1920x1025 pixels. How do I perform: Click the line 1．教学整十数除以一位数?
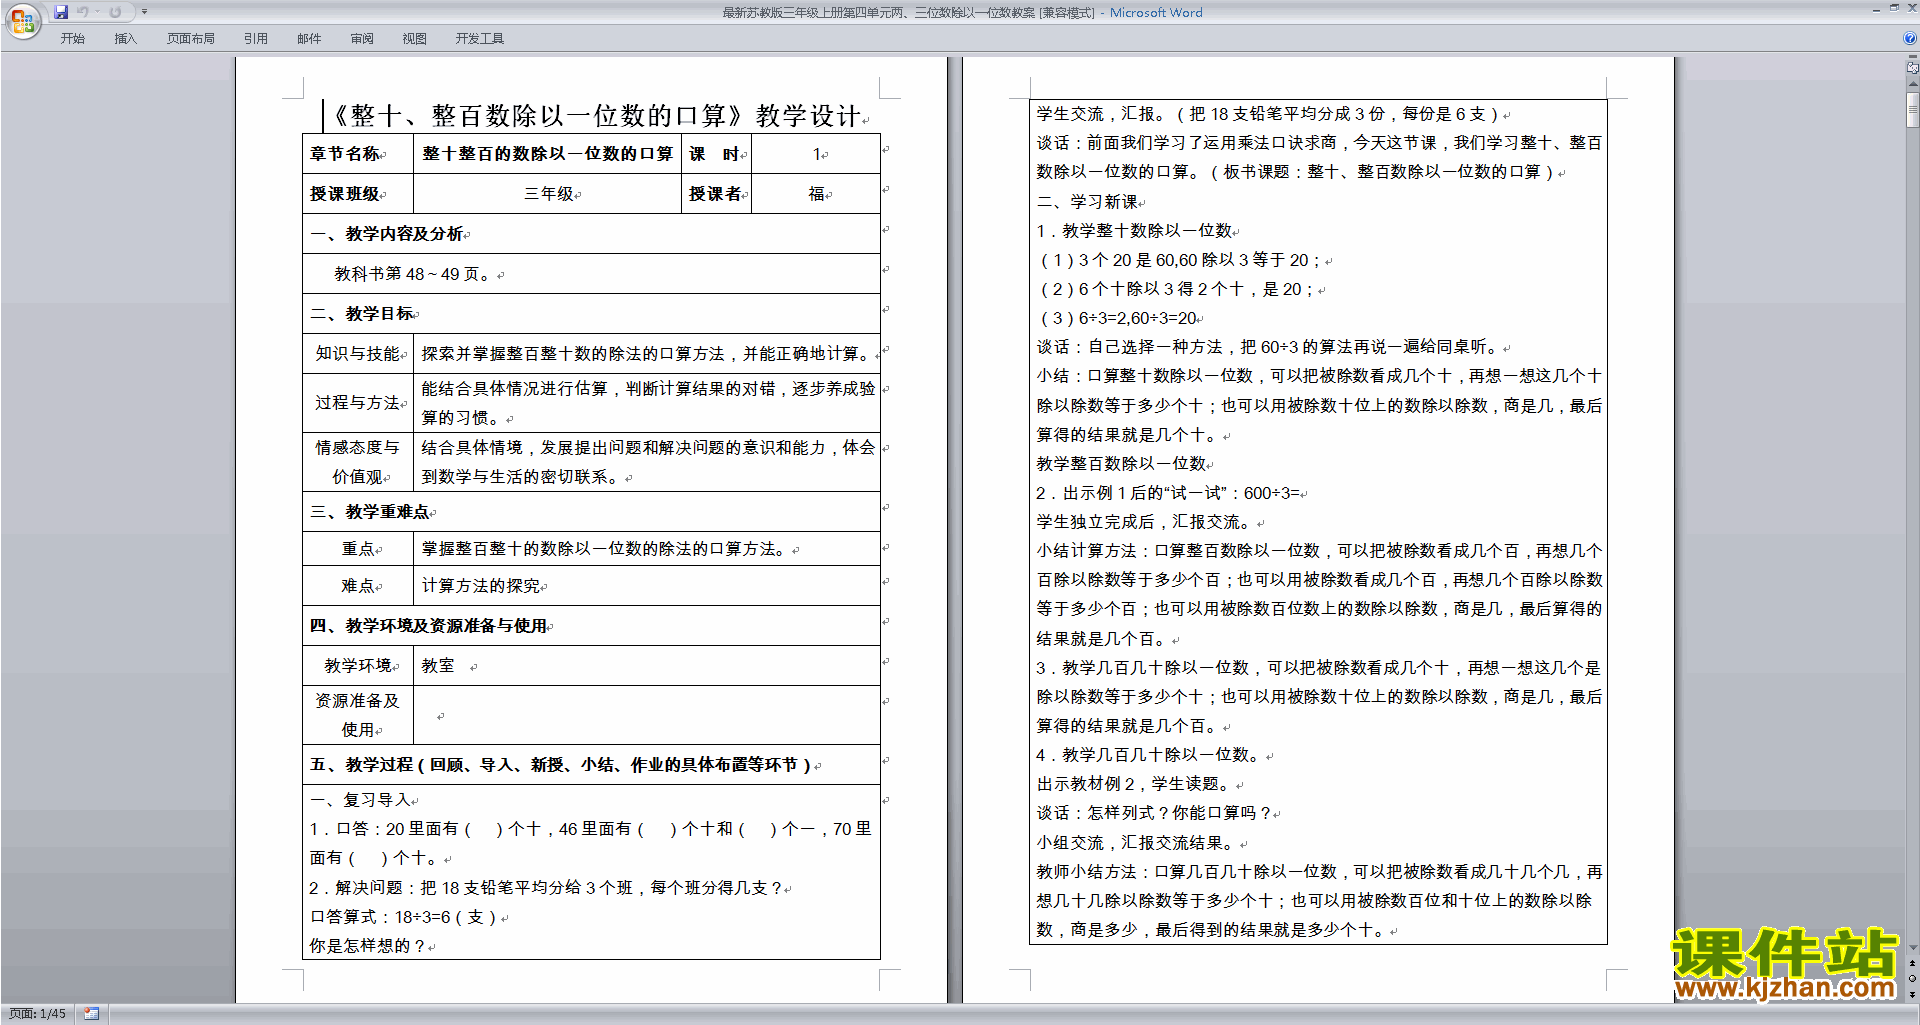pyautogui.click(x=1137, y=231)
